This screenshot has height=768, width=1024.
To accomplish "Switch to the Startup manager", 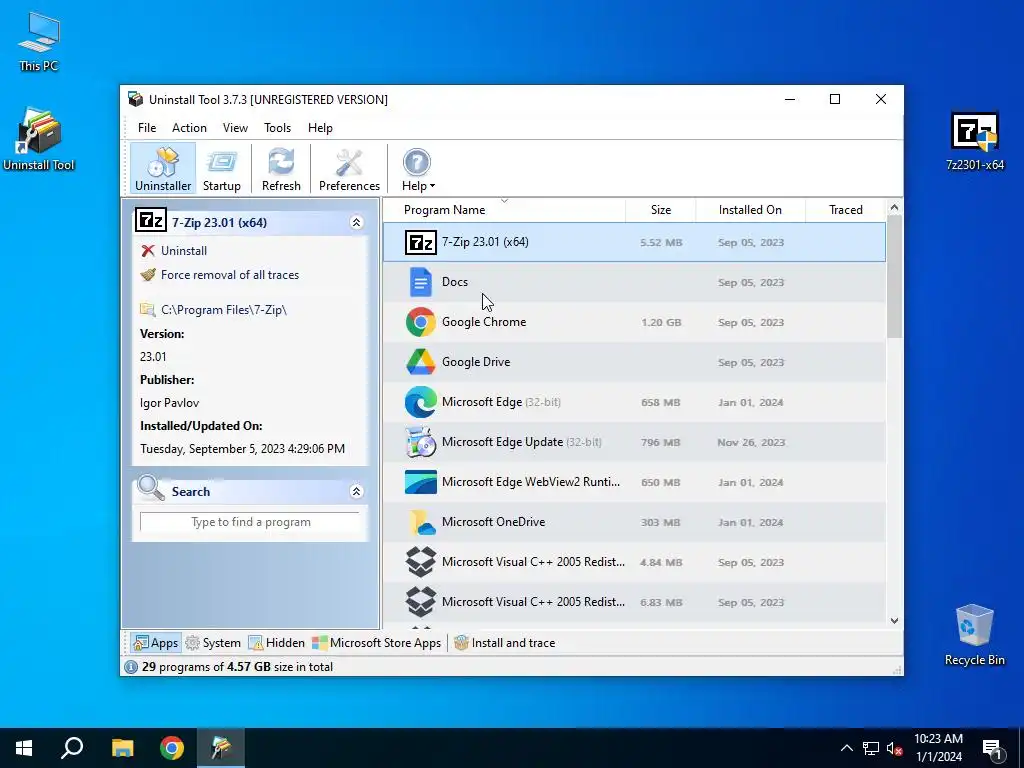I will point(221,169).
